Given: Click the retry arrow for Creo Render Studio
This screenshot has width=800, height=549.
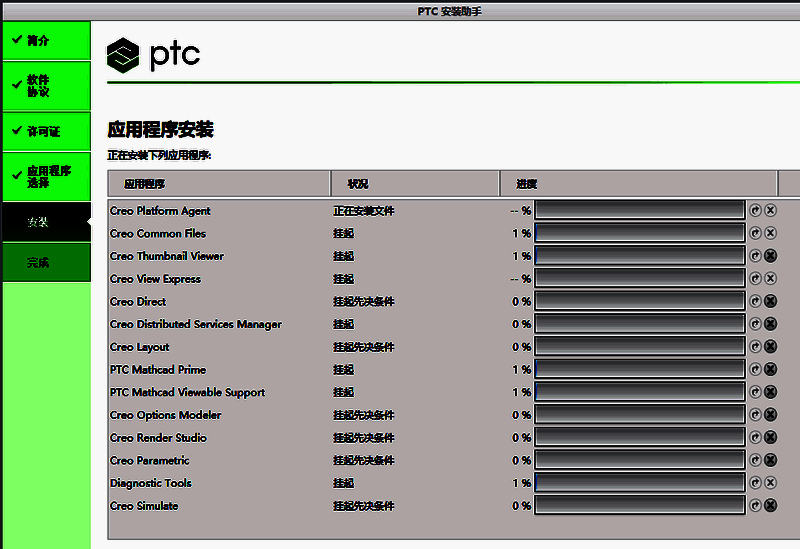Looking at the screenshot, I should 756,438.
